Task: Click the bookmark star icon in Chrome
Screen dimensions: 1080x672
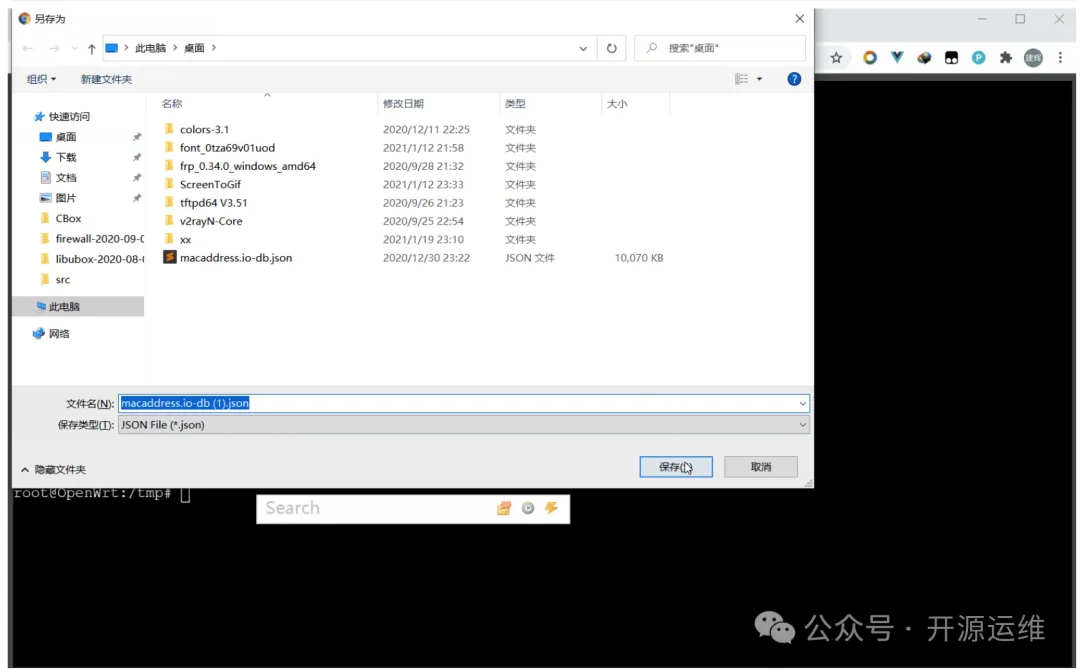Action: click(836, 58)
